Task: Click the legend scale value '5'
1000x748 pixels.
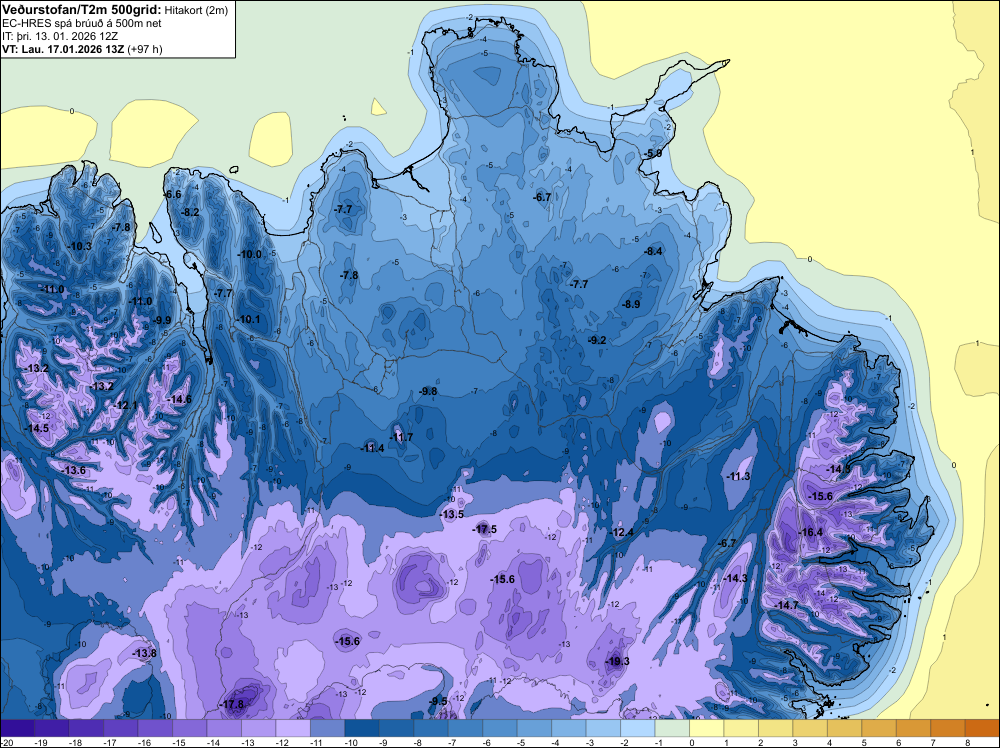Action: (x=864, y=742)
